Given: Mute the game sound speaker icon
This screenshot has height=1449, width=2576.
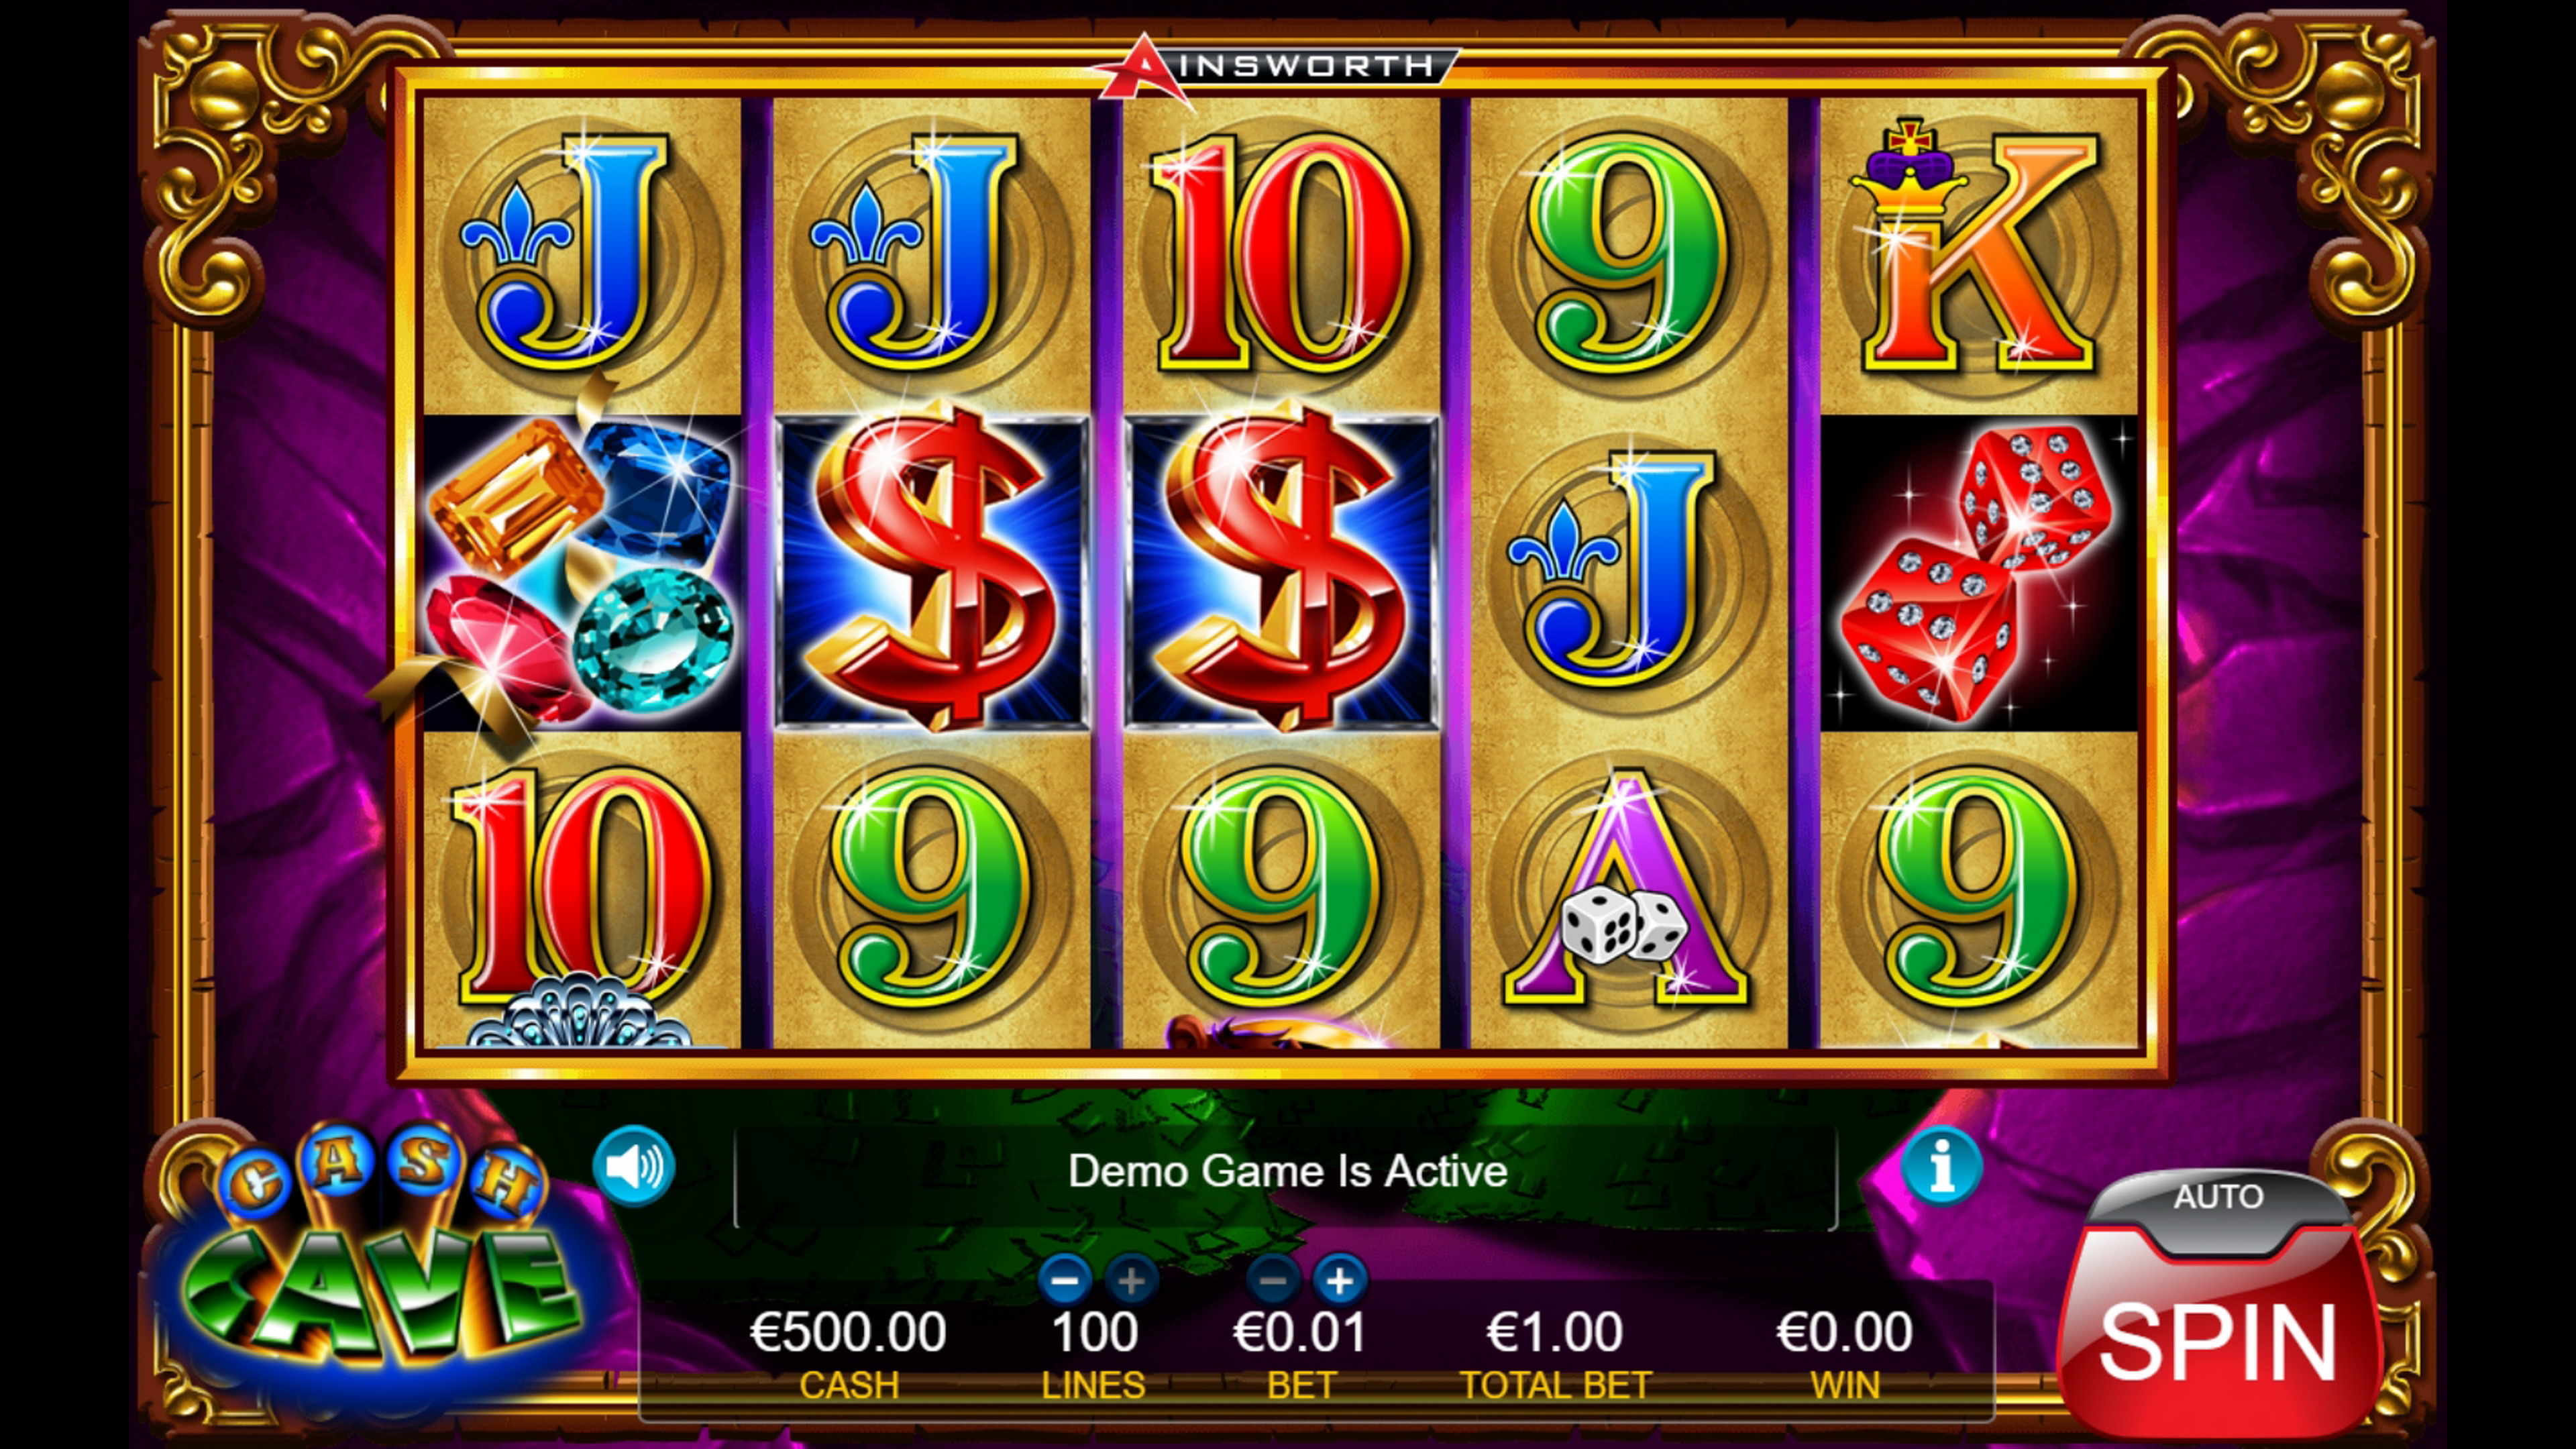Looking at the screenshot, I should coord(634,1166).
